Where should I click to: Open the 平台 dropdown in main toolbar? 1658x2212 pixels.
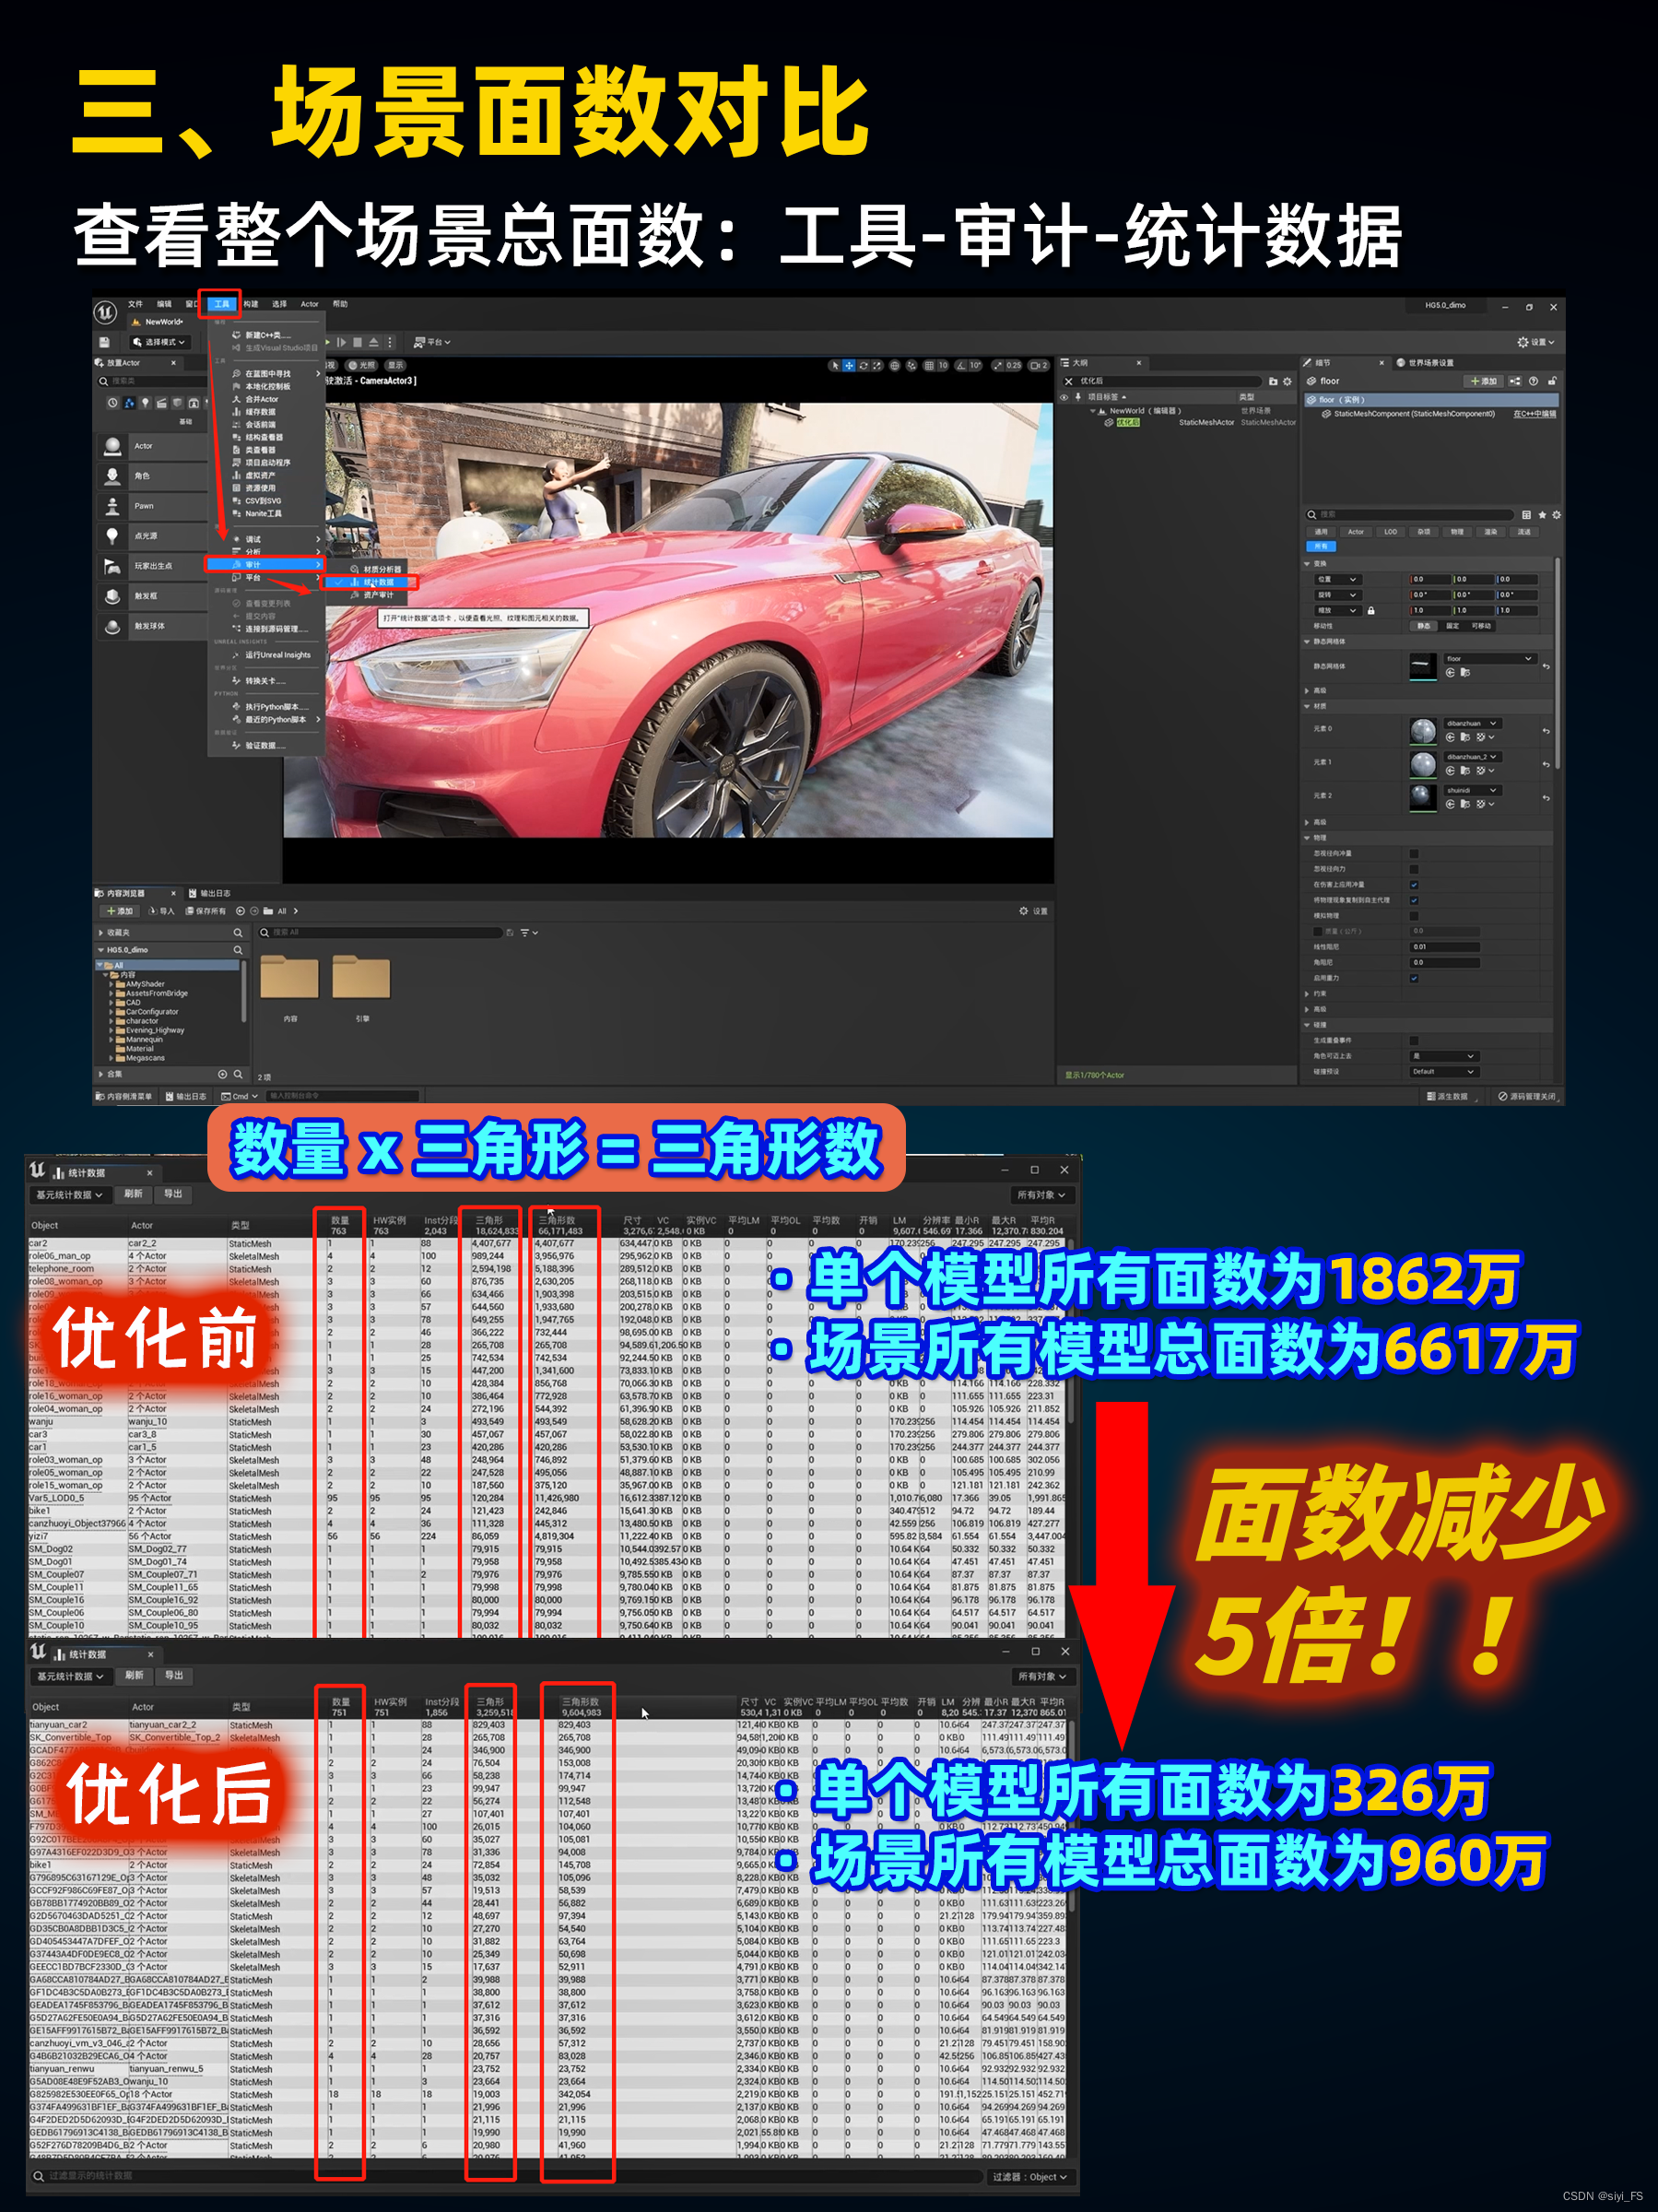pyautogui.click(x=432, y=342)
